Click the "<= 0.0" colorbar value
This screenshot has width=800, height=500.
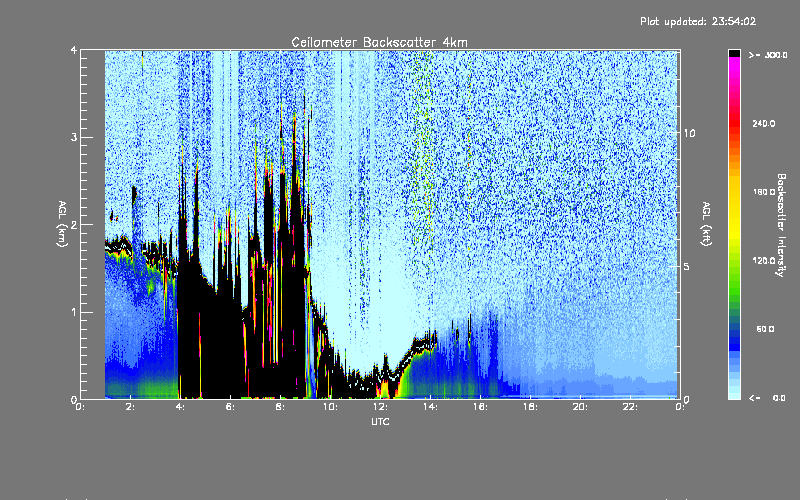click(x=768, y=398)
